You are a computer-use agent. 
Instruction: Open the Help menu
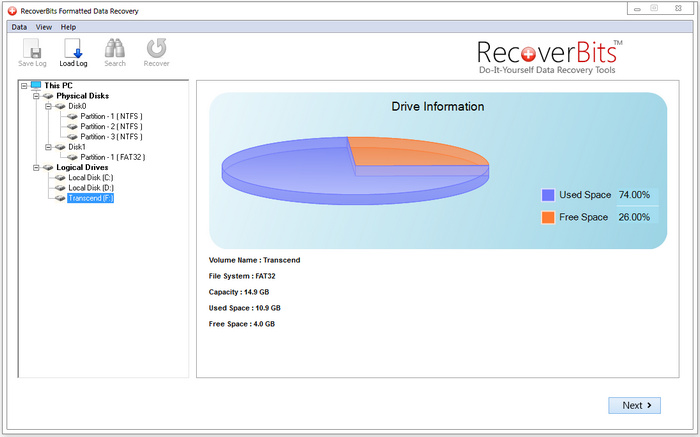pos(68,26)
